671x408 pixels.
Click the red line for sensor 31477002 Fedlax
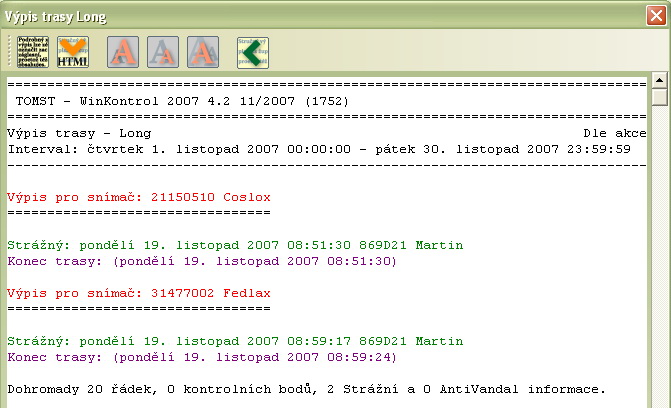(x=138, y=292)
